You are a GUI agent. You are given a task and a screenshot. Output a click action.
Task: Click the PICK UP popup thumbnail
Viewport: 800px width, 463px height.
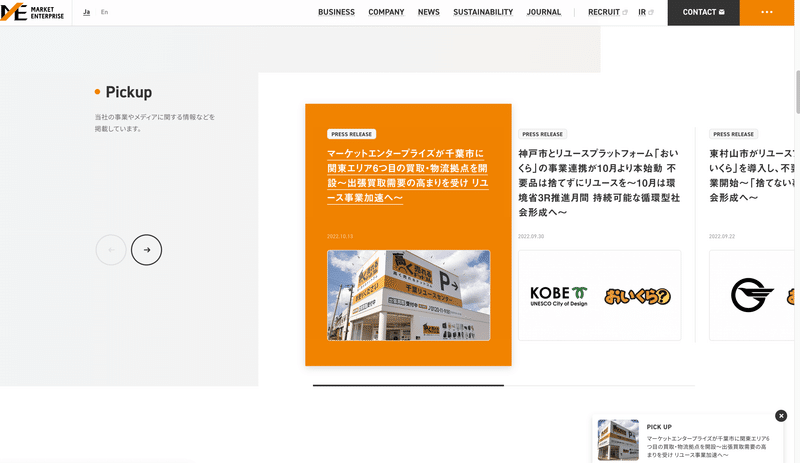point(618,440)
